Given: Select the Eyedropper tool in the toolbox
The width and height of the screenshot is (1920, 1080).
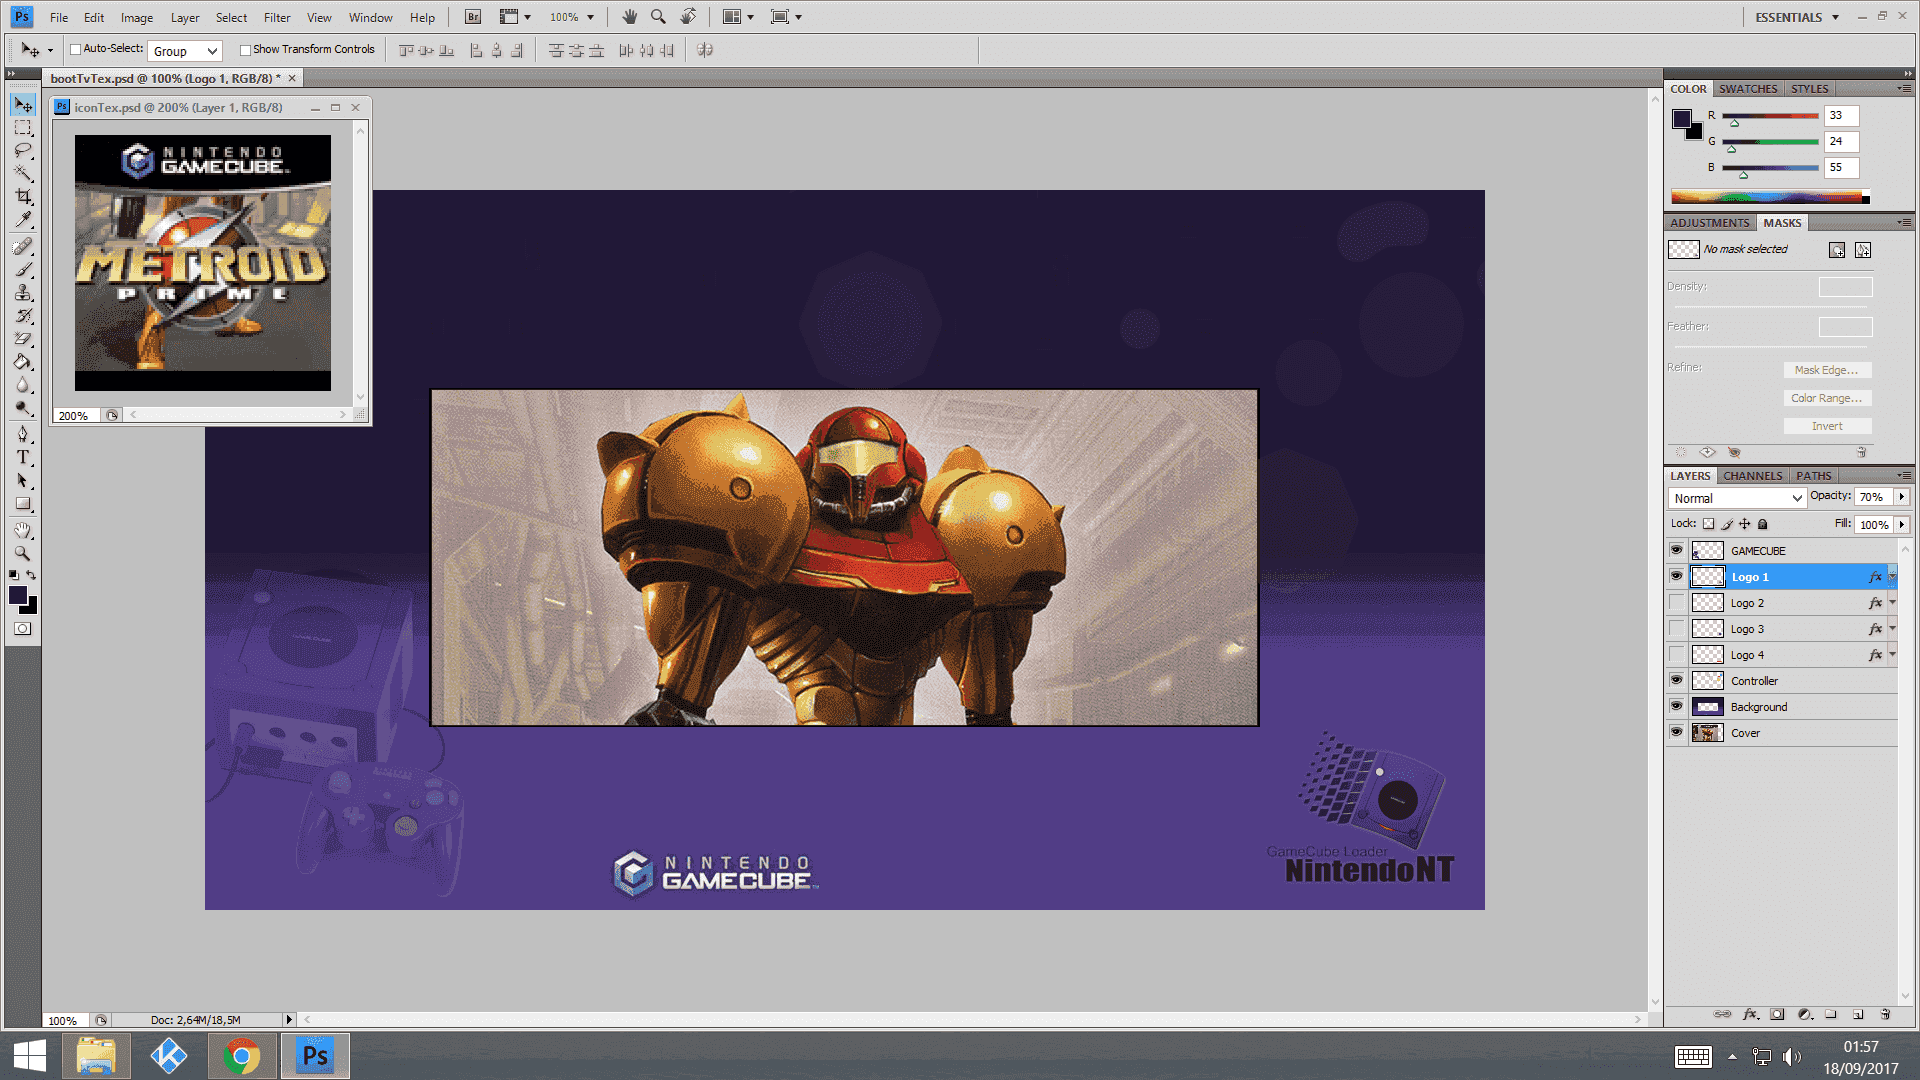Looking at the screenshot, I should tap(23, 220).
